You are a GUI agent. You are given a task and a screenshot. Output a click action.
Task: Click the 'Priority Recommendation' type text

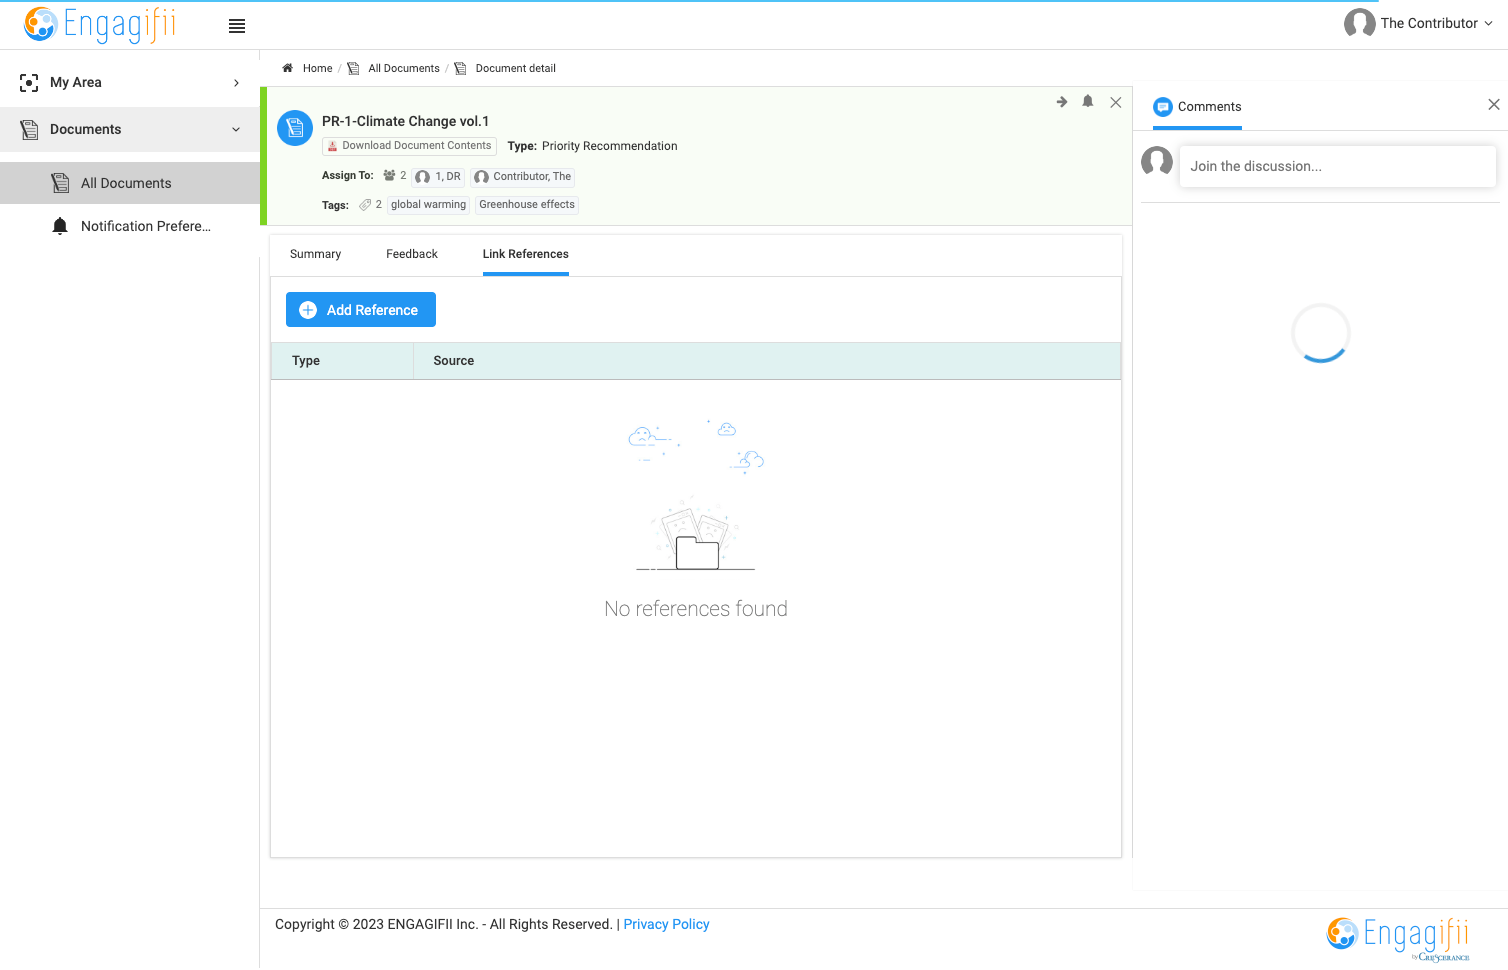pyautogui.click(x=610, y=146)
